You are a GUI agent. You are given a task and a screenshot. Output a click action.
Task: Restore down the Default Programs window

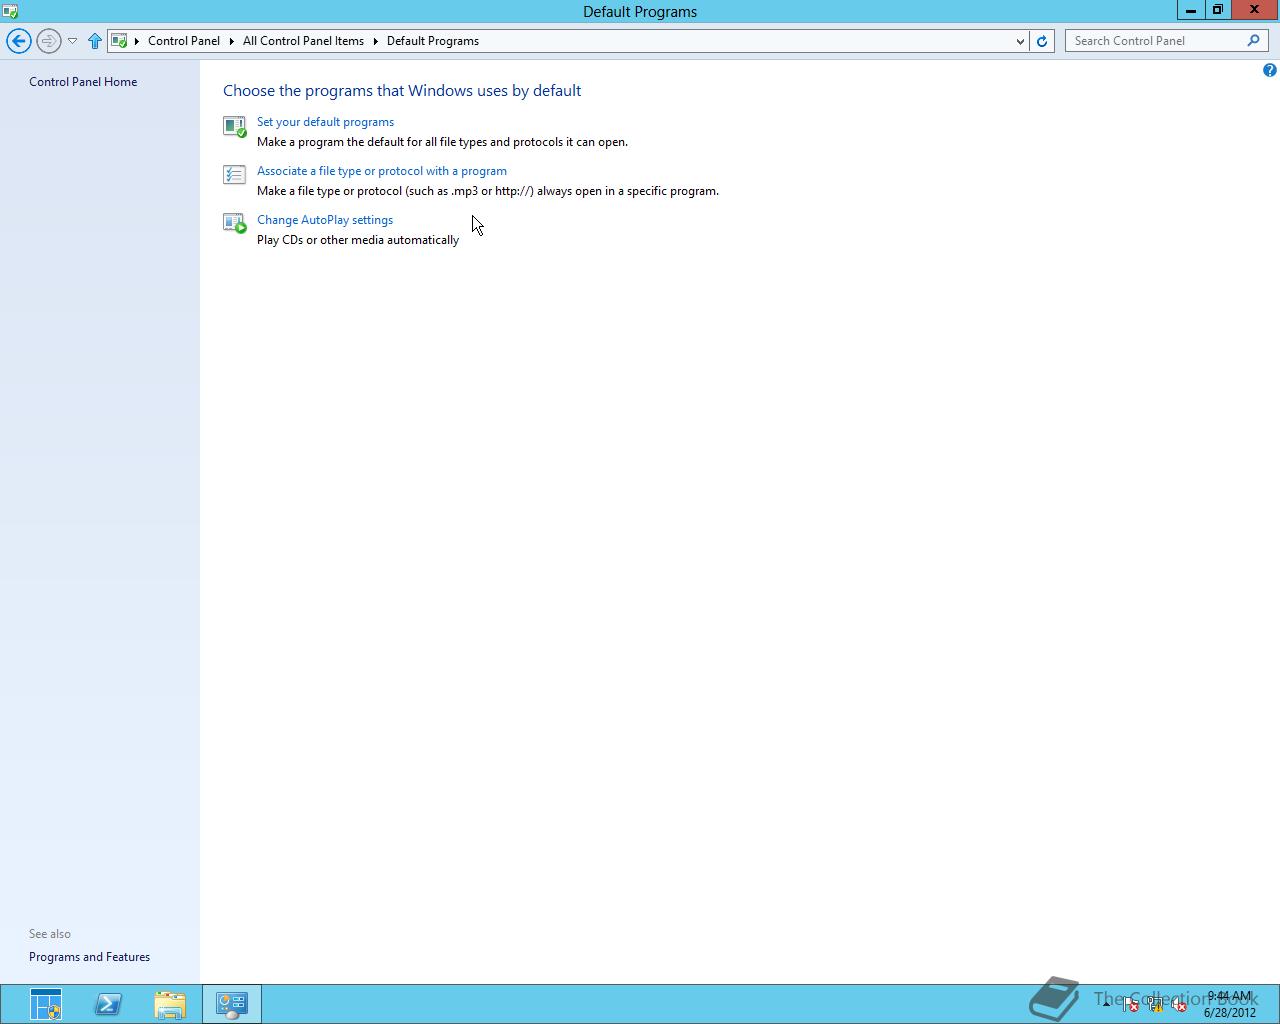tap(1217, 10)
